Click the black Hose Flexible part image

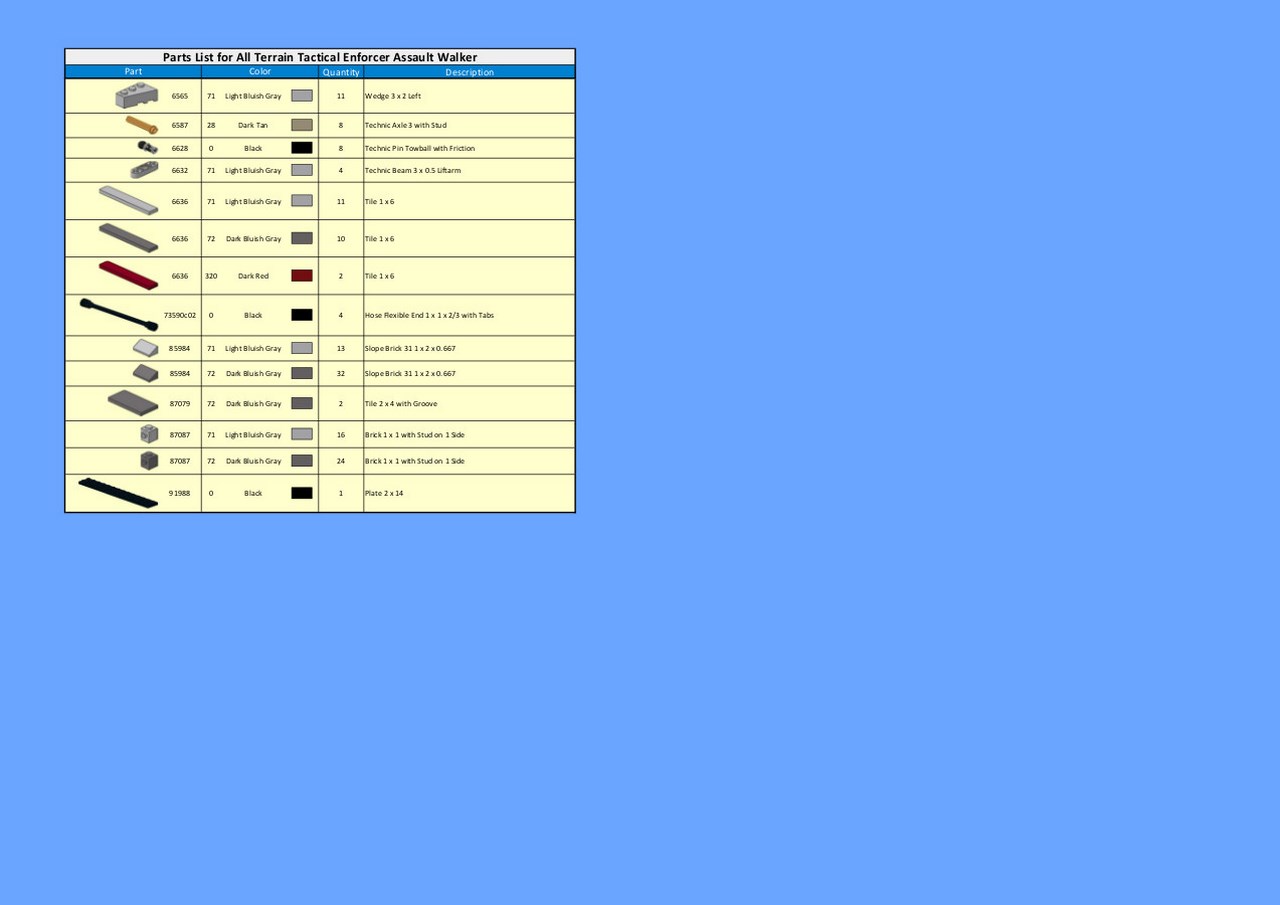[119, 315]
